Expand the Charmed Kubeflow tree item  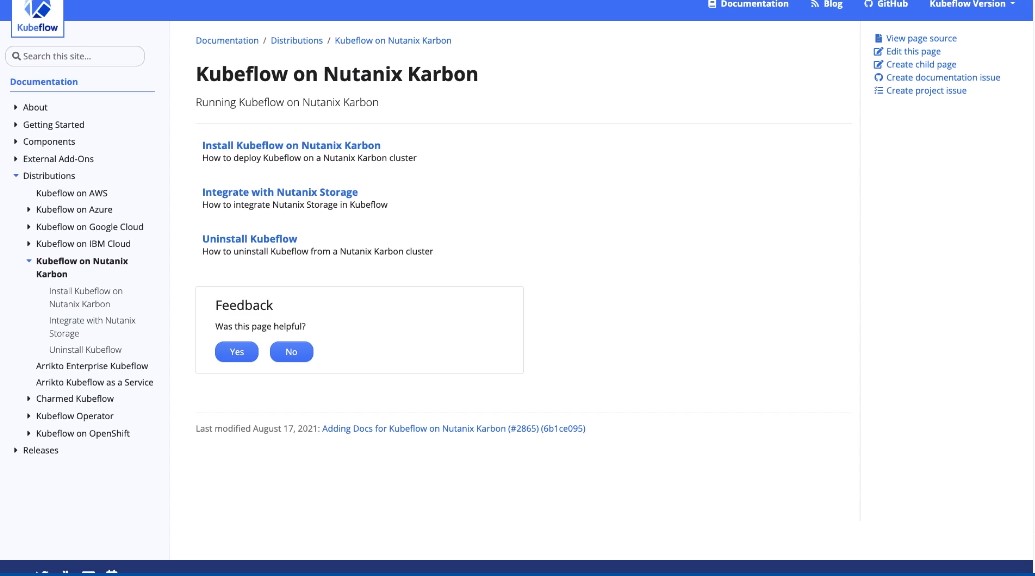[x=29, y=399]
